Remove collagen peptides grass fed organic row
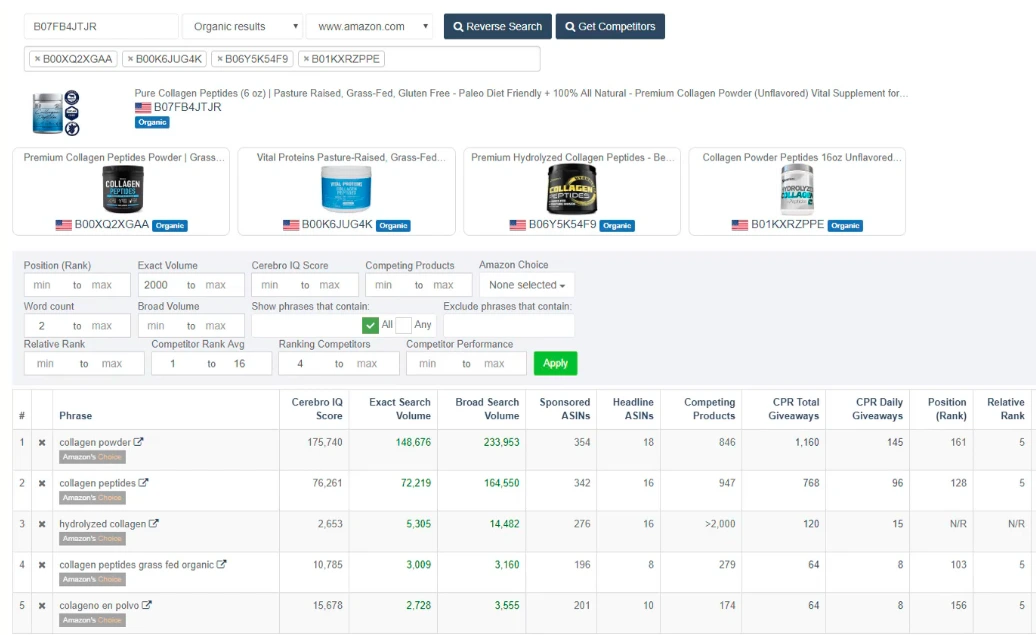The image size is (1036, 635). 42,565
